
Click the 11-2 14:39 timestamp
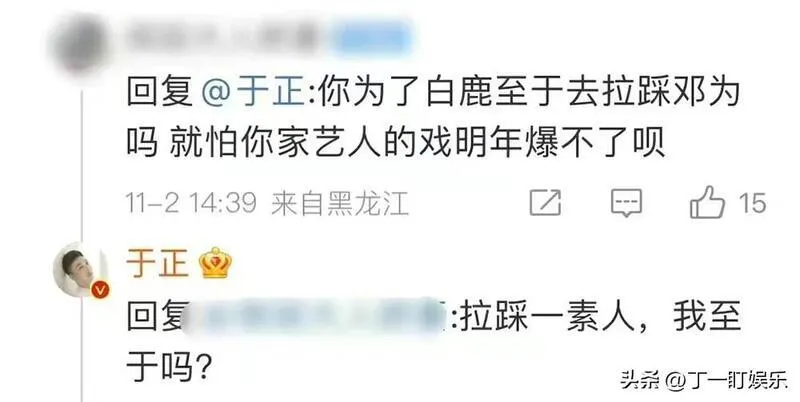(x=191, y=203)
